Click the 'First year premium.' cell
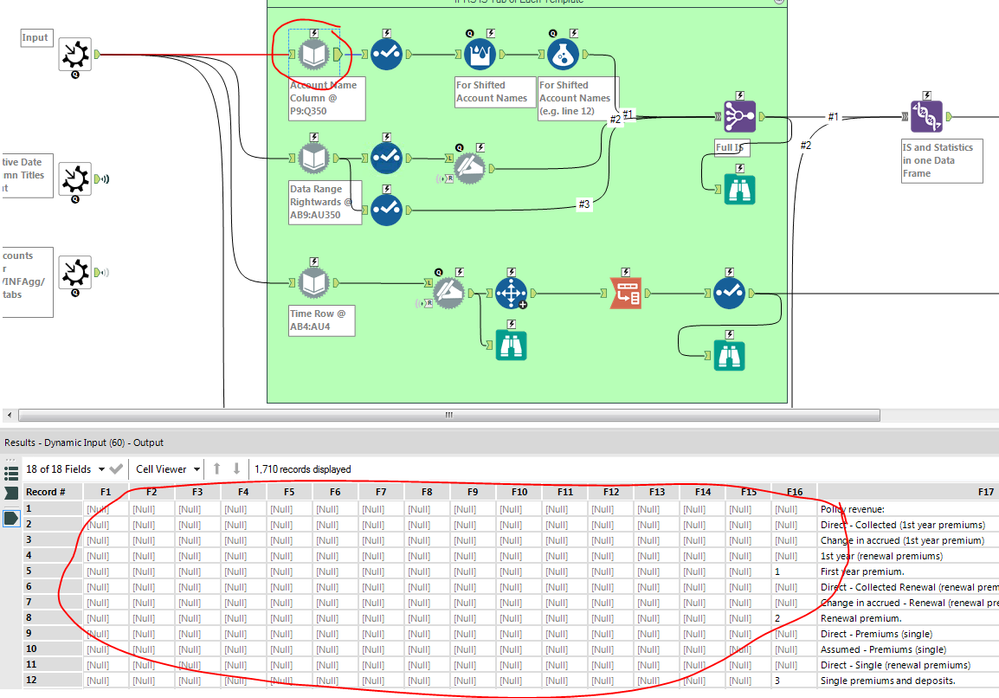This screenshot has height=698, width=999. pyautogui.click(x=909, y=571)
